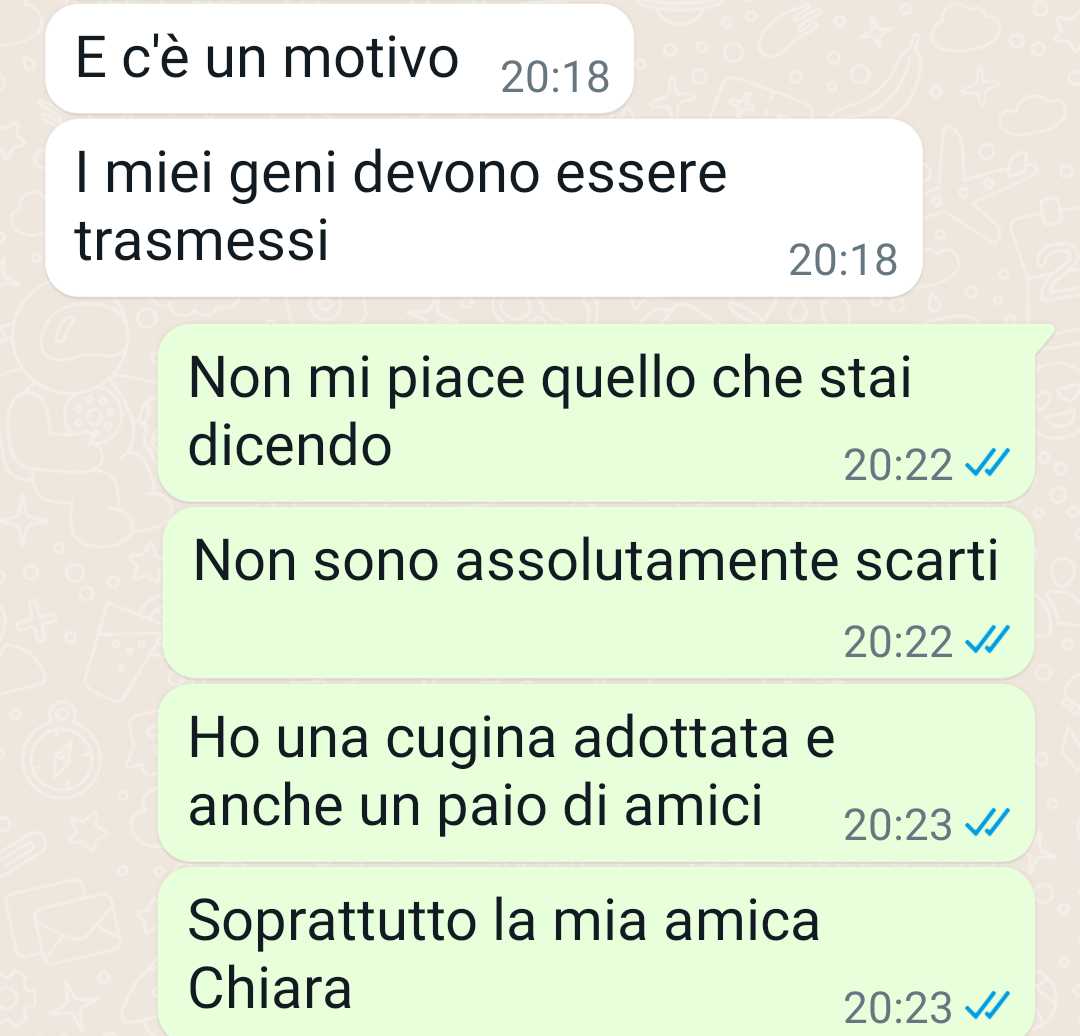The height and width of the screenshot is (1036, 1080).
Task: Tap the read receipt ticks on 'Non mi piace' message
Action: click(x=987, y=463)
